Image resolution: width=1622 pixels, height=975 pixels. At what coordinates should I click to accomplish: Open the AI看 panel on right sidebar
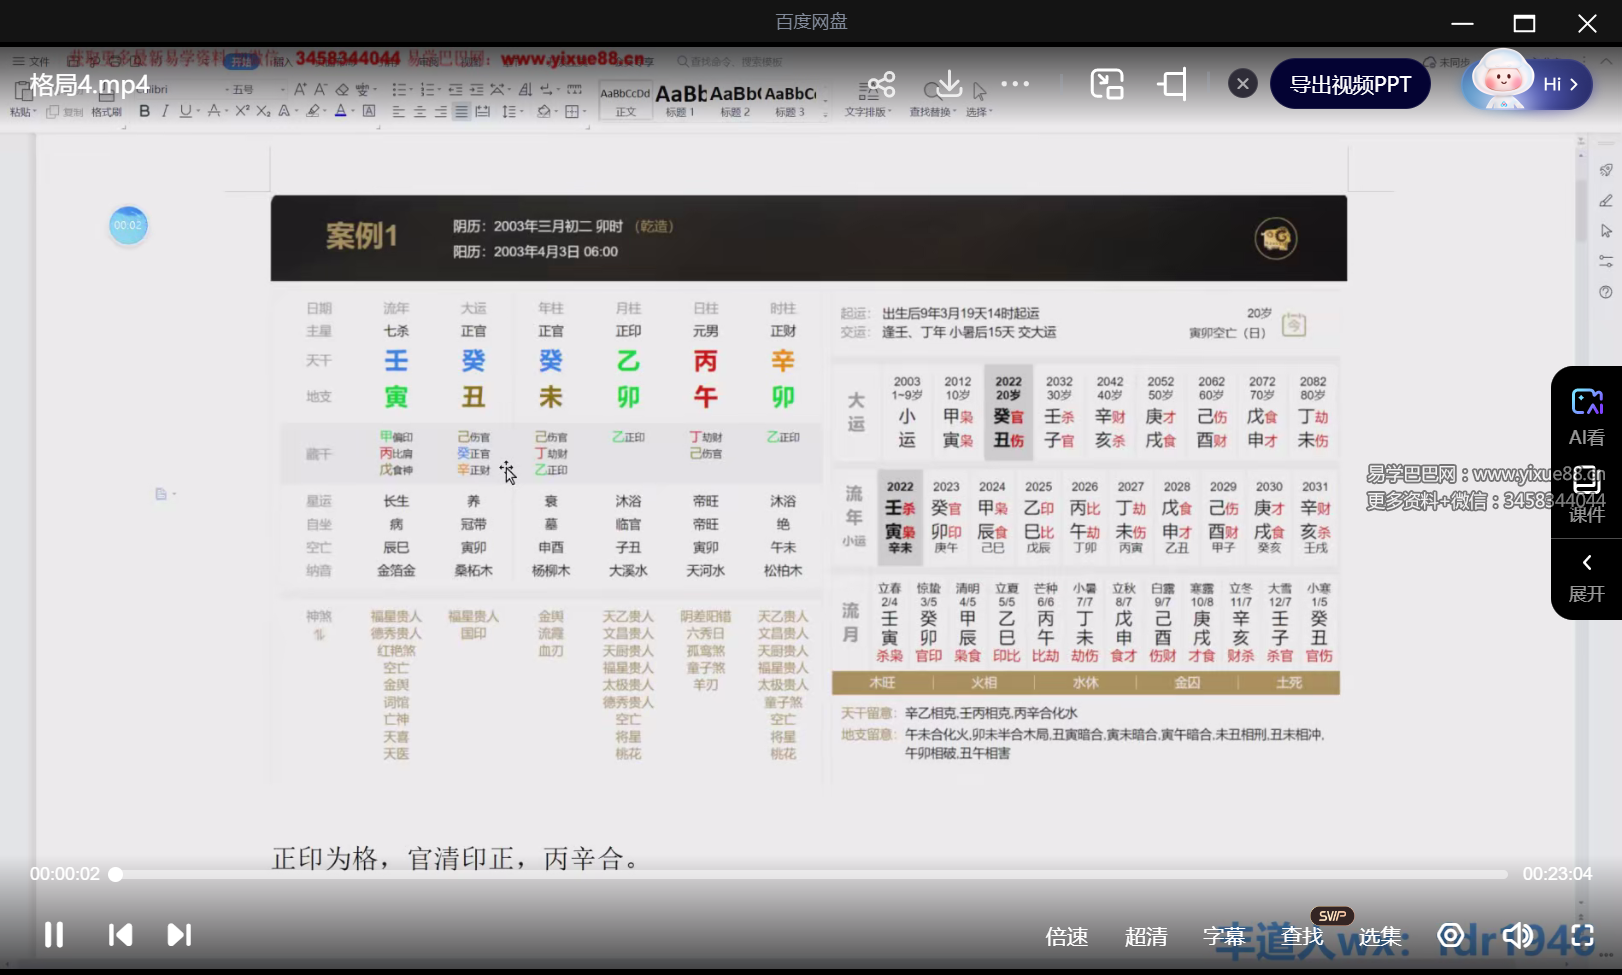click(1586, 413)
